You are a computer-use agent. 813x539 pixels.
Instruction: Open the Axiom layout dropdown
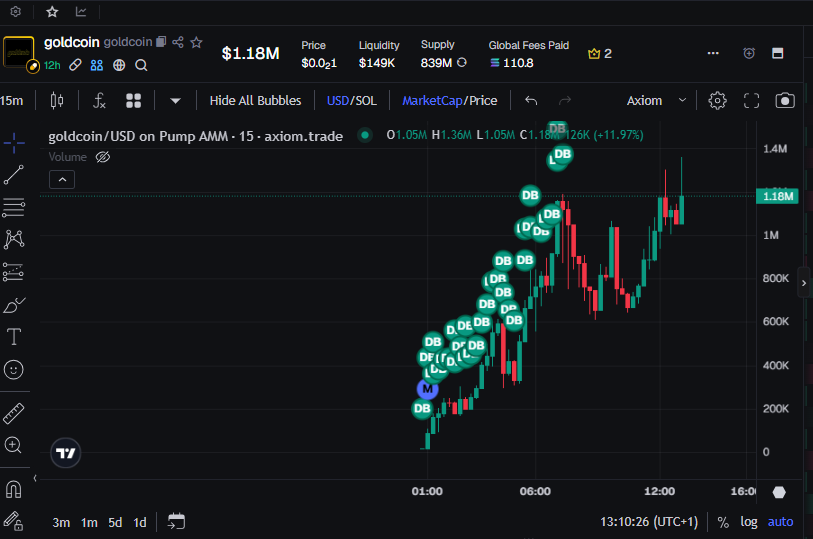click(x=656, y=101)
